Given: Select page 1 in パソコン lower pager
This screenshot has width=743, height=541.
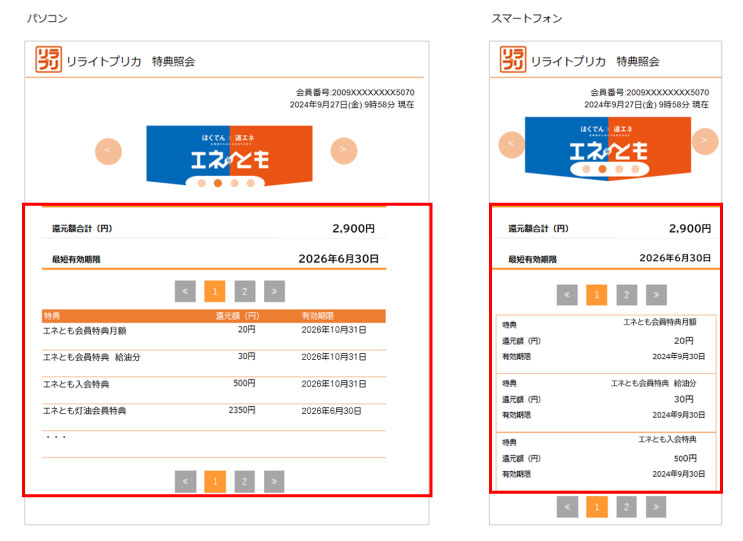Looking at the screenshot, I should click(215, 482).
